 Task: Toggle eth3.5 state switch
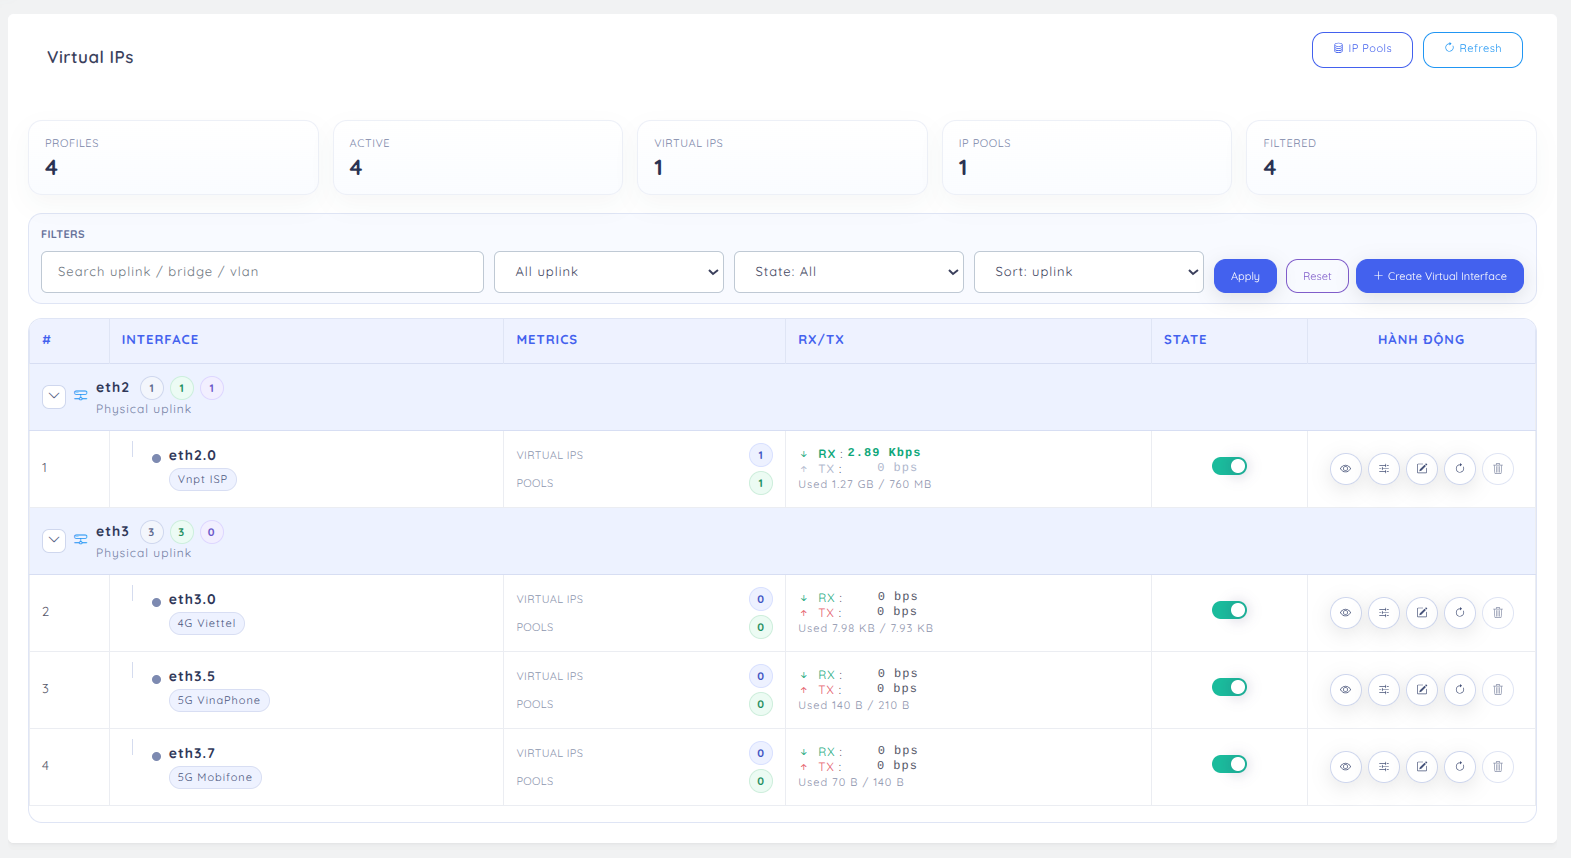point(1229,687)
